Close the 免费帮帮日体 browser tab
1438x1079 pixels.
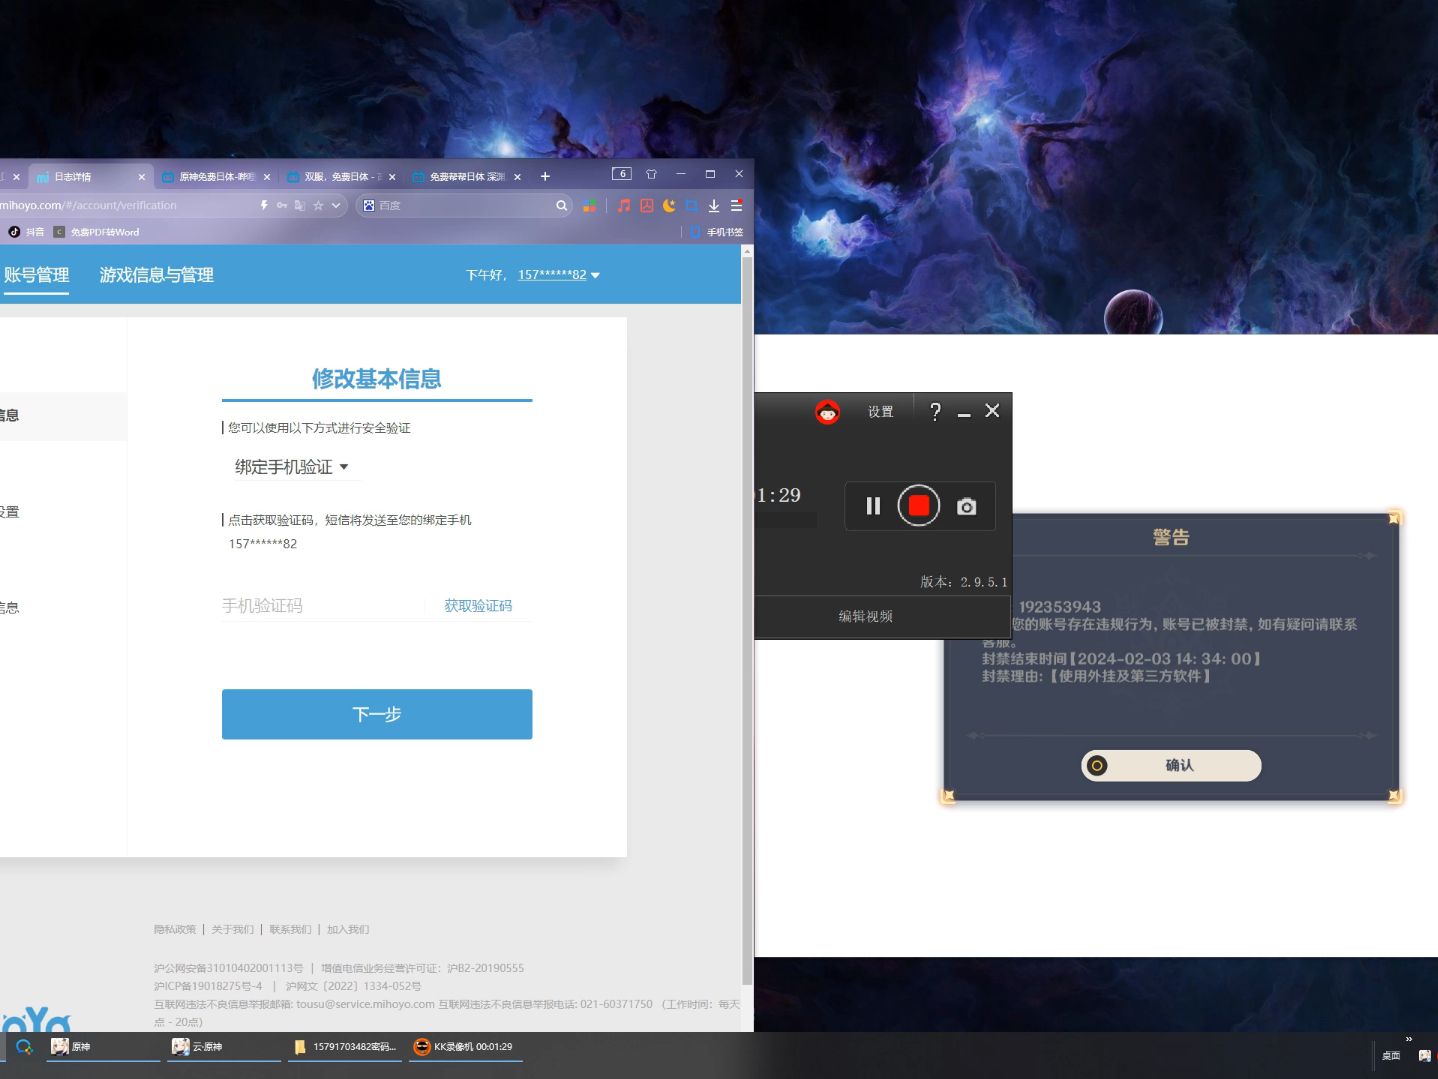[x=517, y=177]
